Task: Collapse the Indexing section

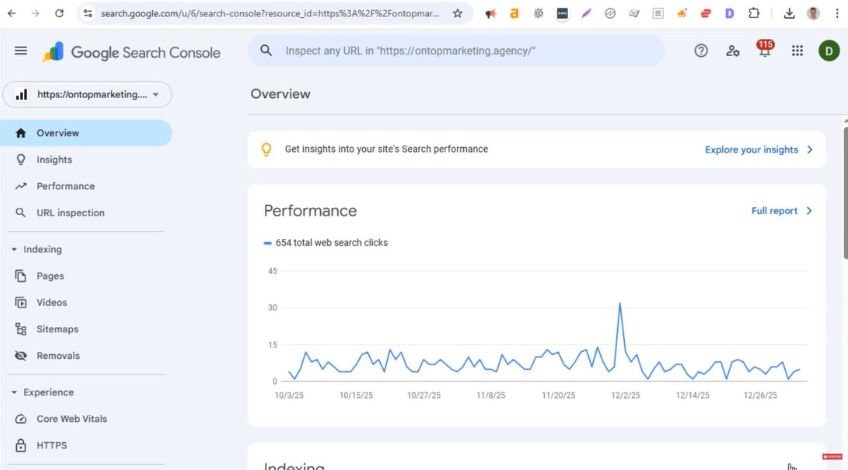Action: pos(14,250)
